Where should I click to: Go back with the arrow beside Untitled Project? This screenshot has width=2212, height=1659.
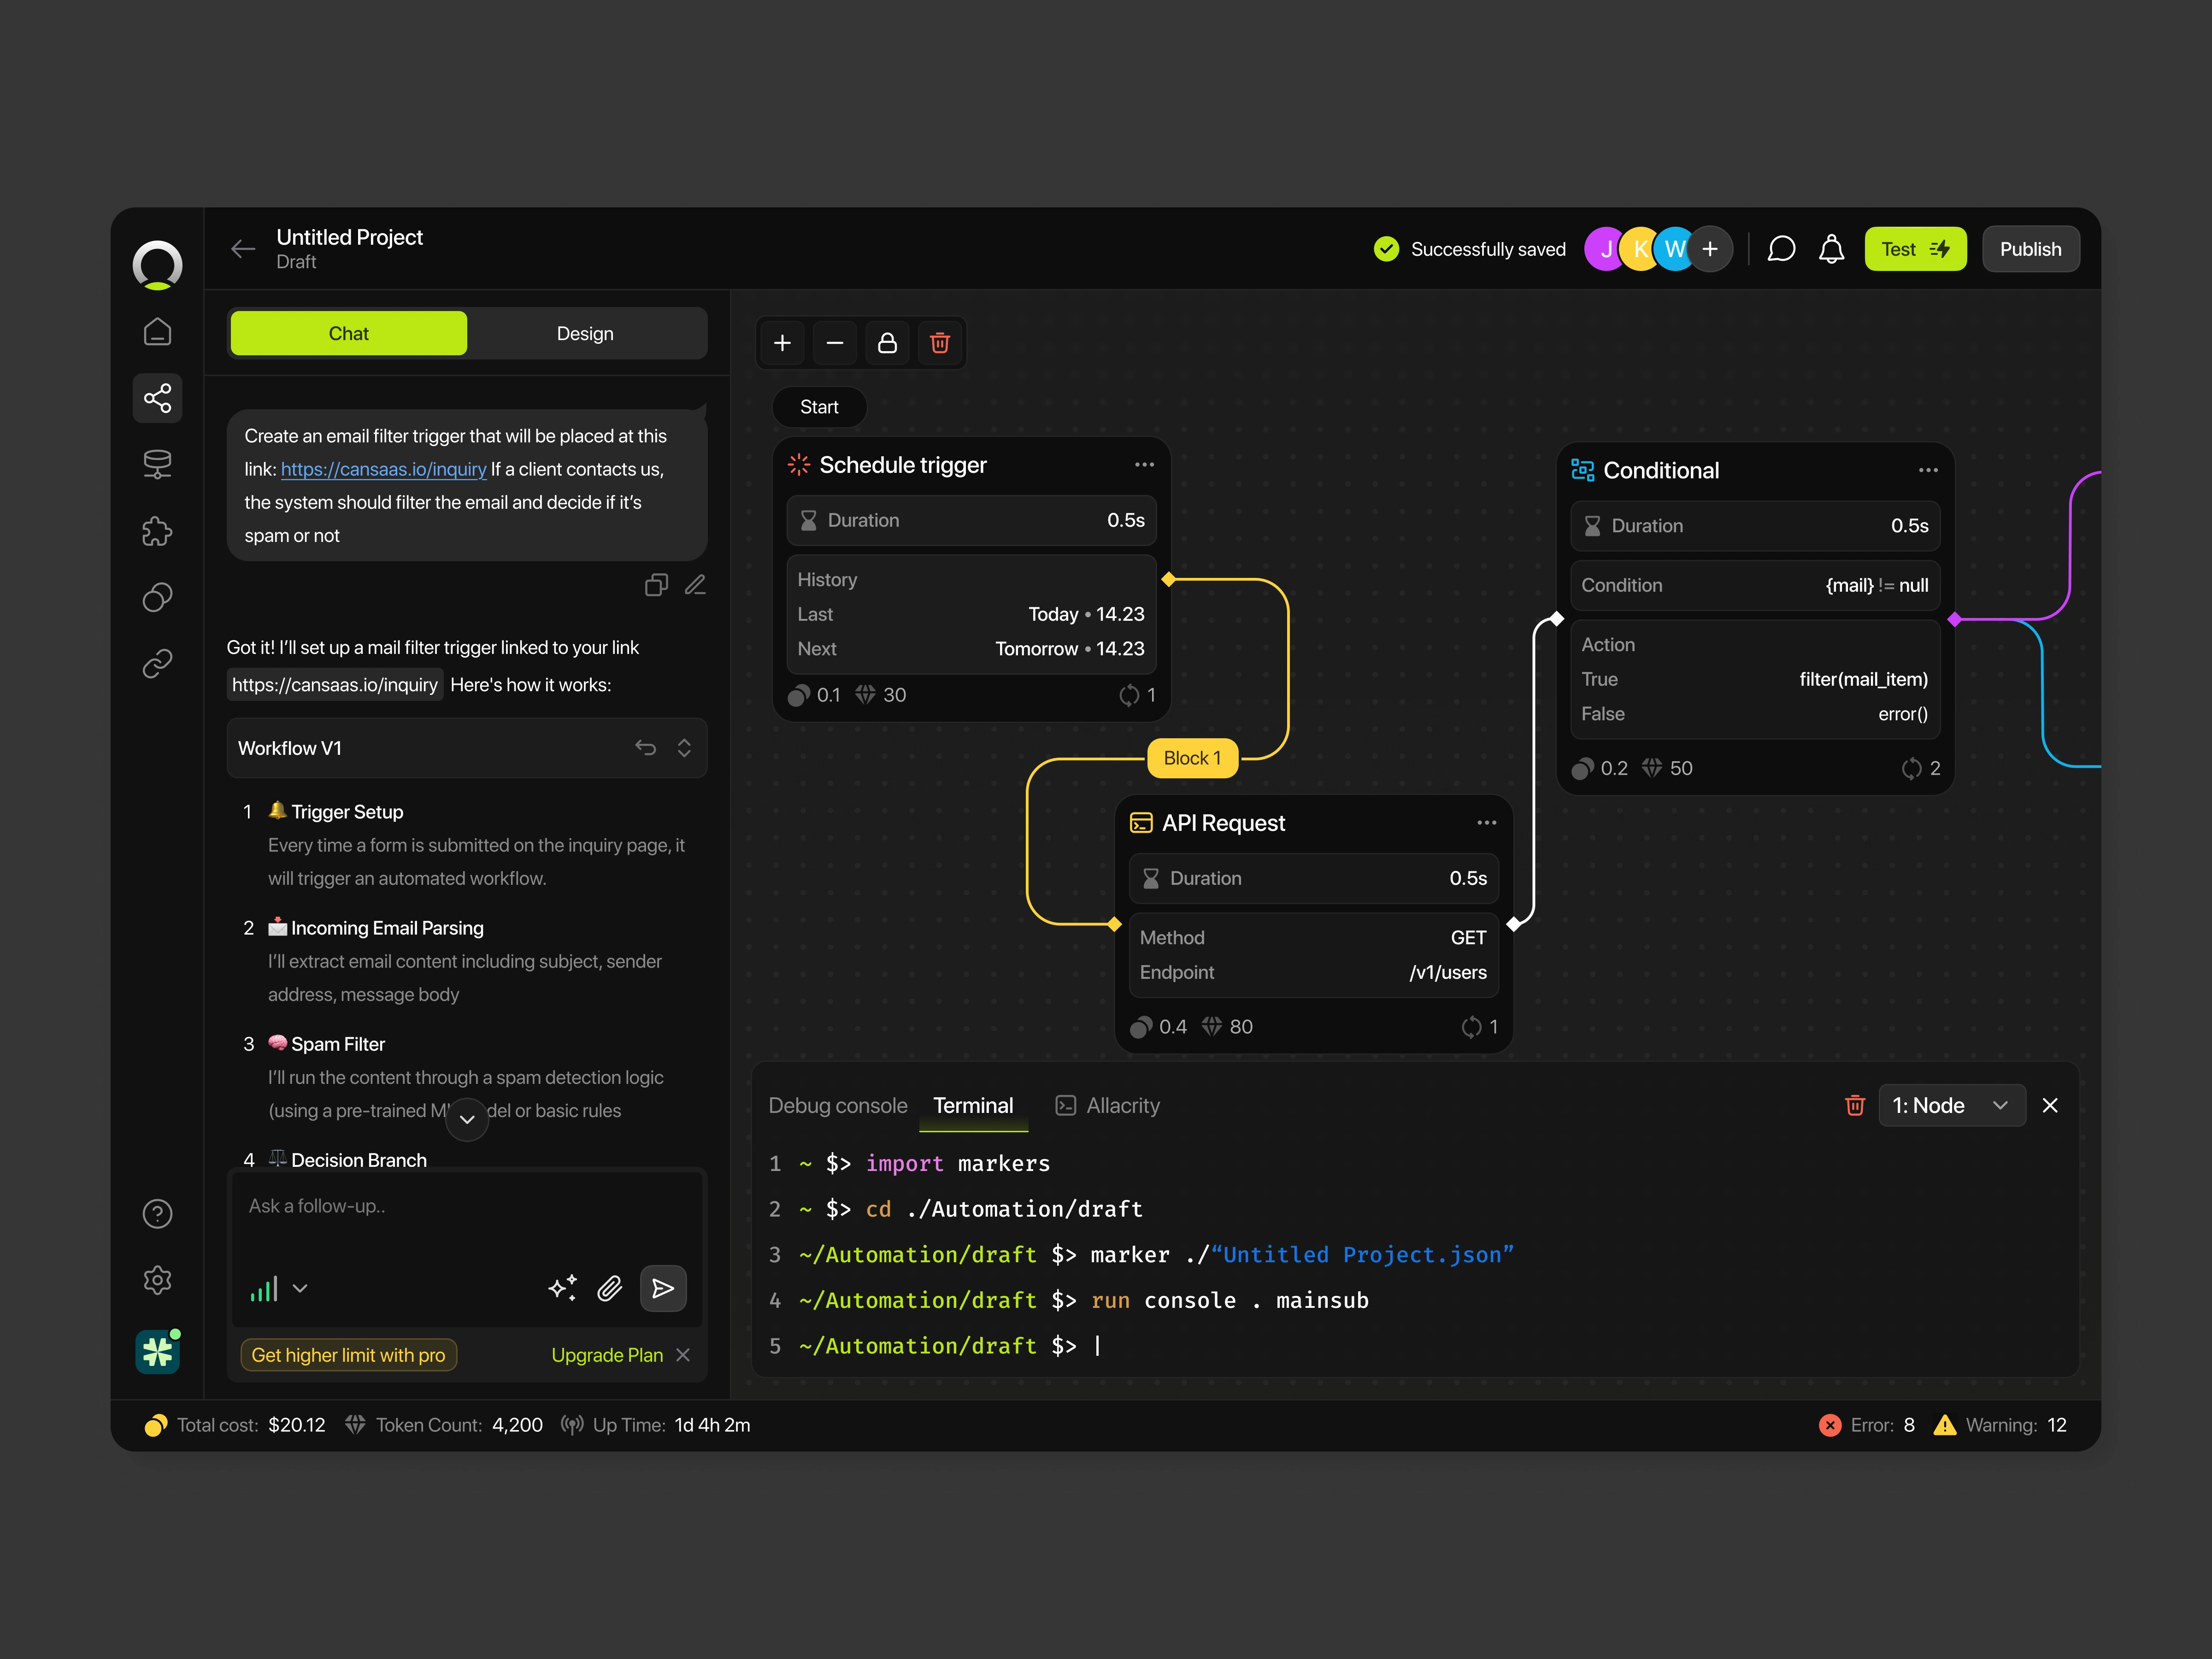tap(243, 249)
